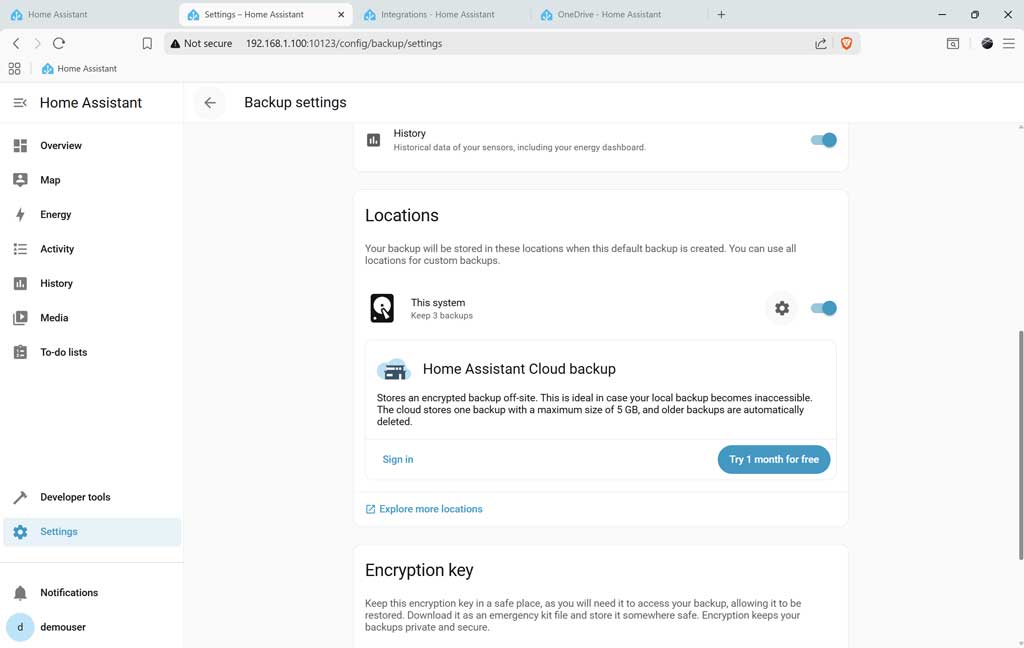Click browser back arrow
The height and width of the screenshot is (648, 1024).
click(16, 43)
